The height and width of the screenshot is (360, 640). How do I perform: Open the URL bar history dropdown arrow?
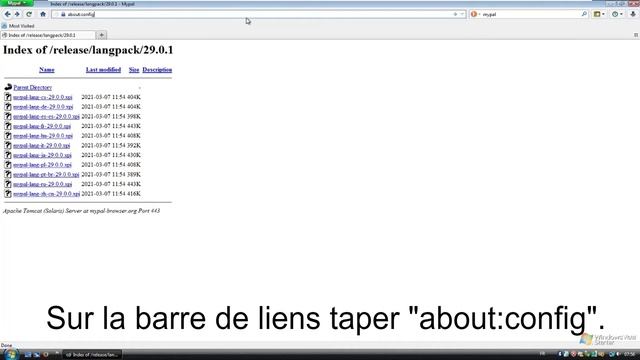click(462, 14)
